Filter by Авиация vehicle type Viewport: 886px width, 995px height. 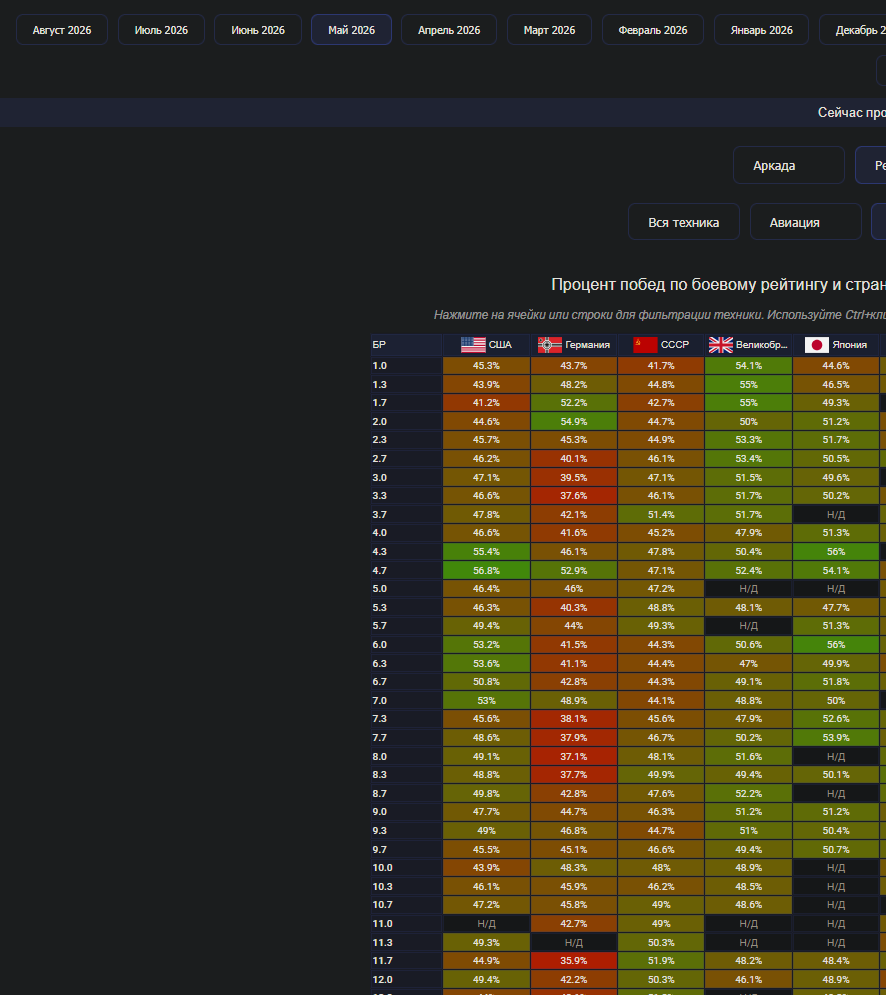[x=805, y=222]
